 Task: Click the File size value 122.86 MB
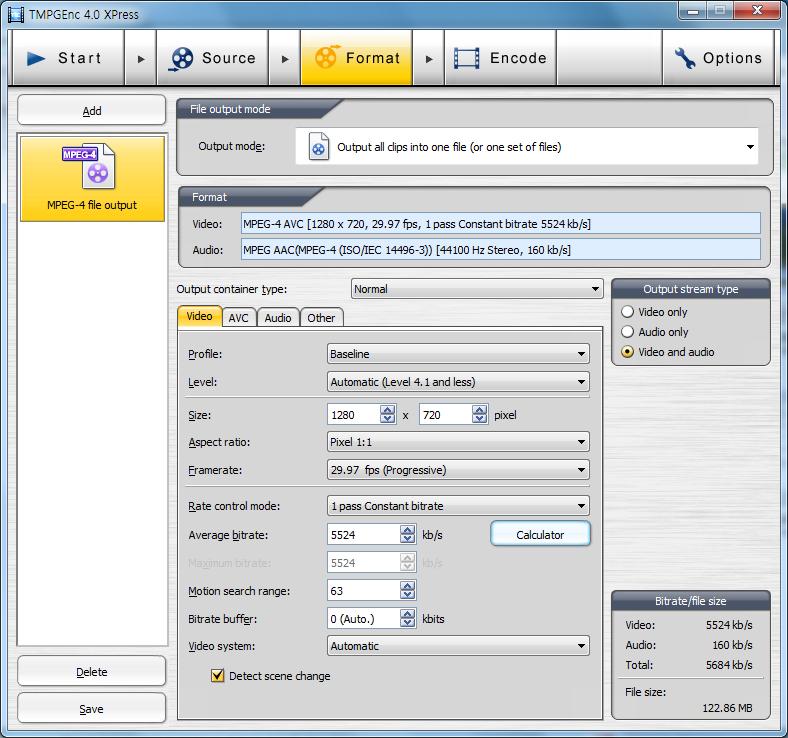click(x=727, y=708)
